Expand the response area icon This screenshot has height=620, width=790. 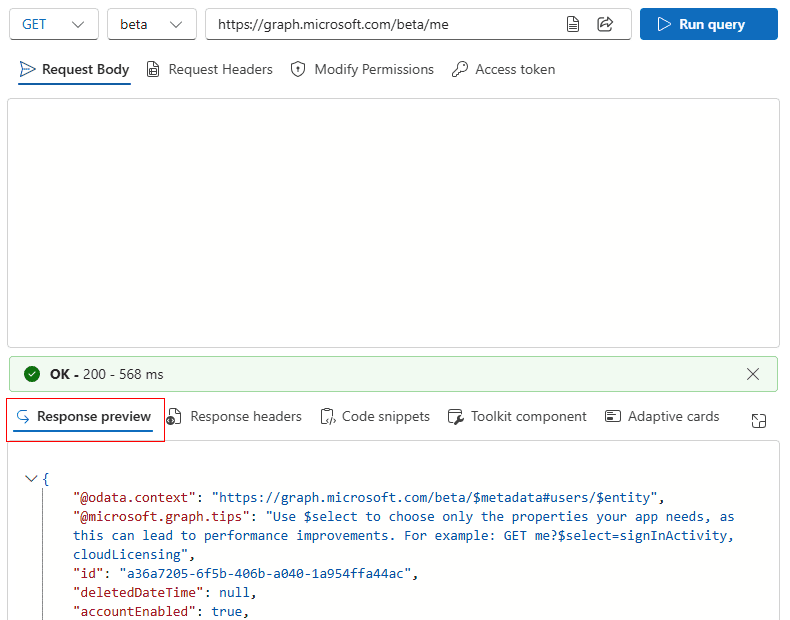pos(759,421)
